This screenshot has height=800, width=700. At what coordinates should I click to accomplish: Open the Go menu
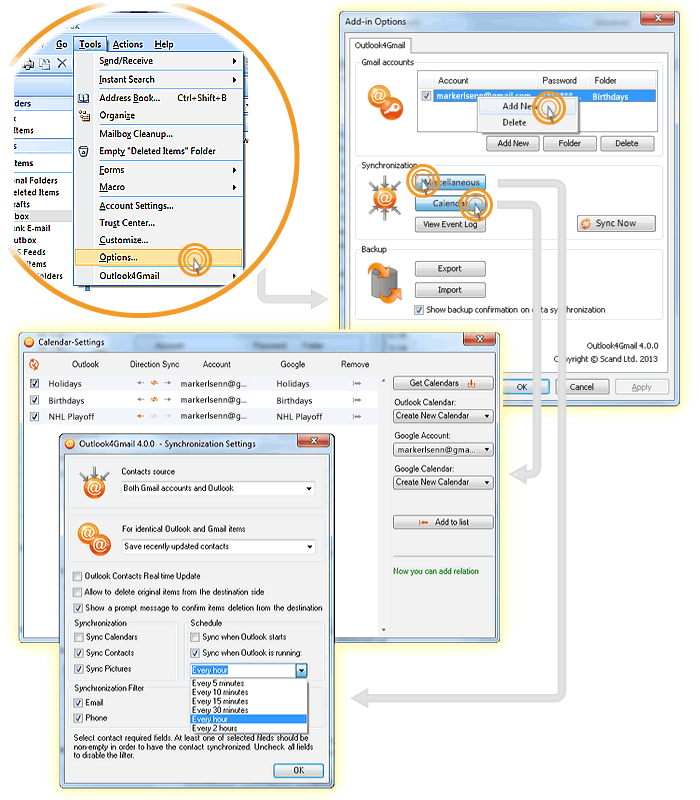[61, 44]
